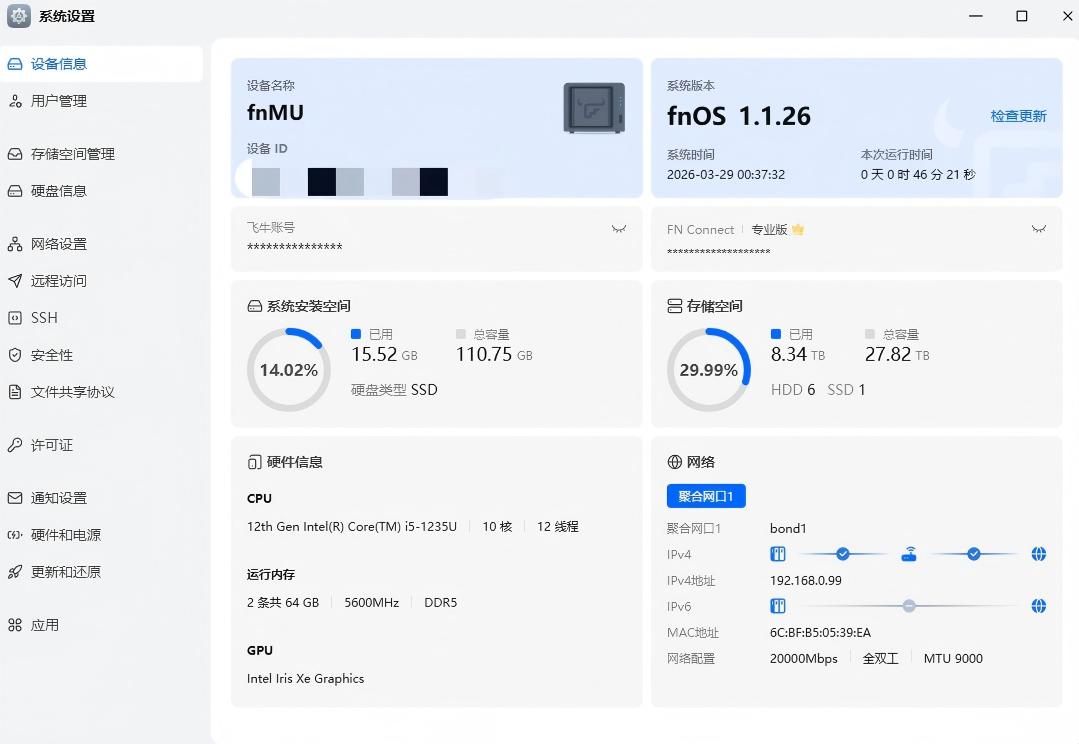Viewport: 1079px width, 744px height.
Task: Switch to the 设备信息 page
Action: click(x=58, y=63)
